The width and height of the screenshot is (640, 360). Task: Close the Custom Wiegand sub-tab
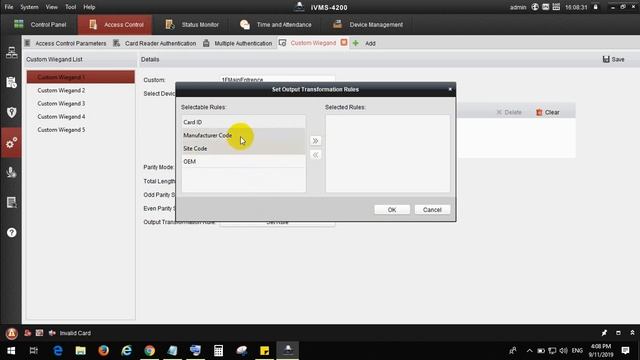344,42
